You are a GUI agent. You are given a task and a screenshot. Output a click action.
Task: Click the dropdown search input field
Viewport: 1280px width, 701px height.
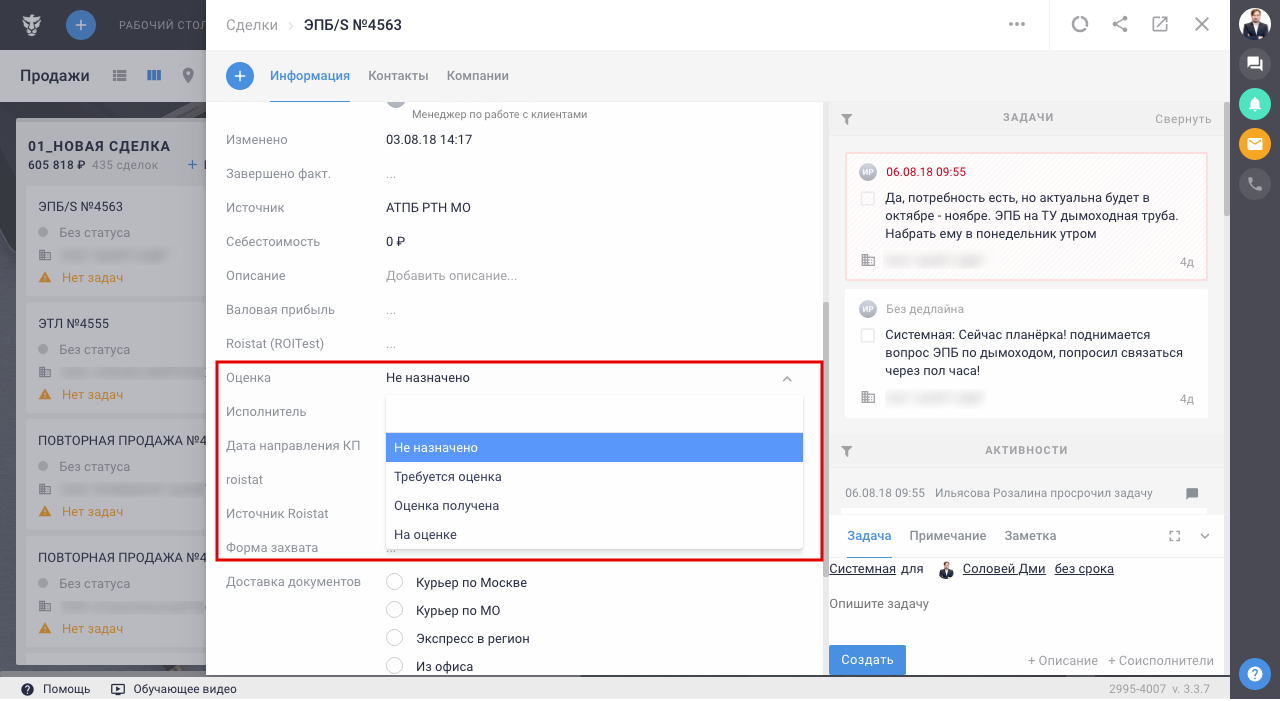pyautogui.click(x=594, y=413)
